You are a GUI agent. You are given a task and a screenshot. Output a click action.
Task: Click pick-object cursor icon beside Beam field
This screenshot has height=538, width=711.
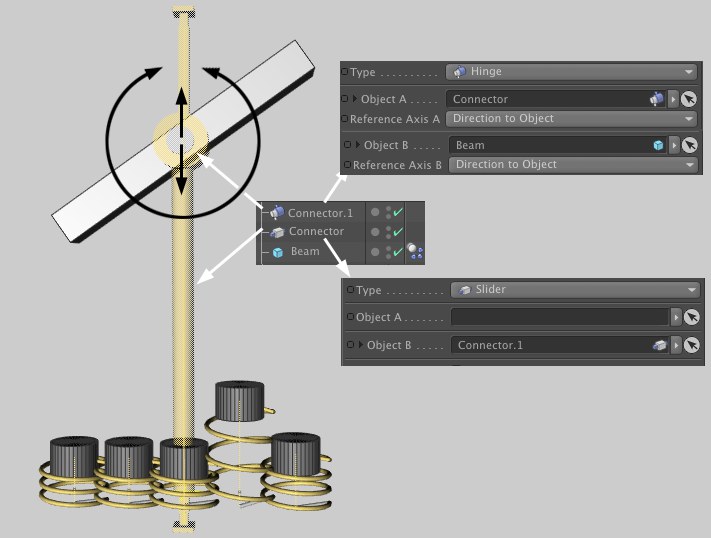tap(690, 145)
